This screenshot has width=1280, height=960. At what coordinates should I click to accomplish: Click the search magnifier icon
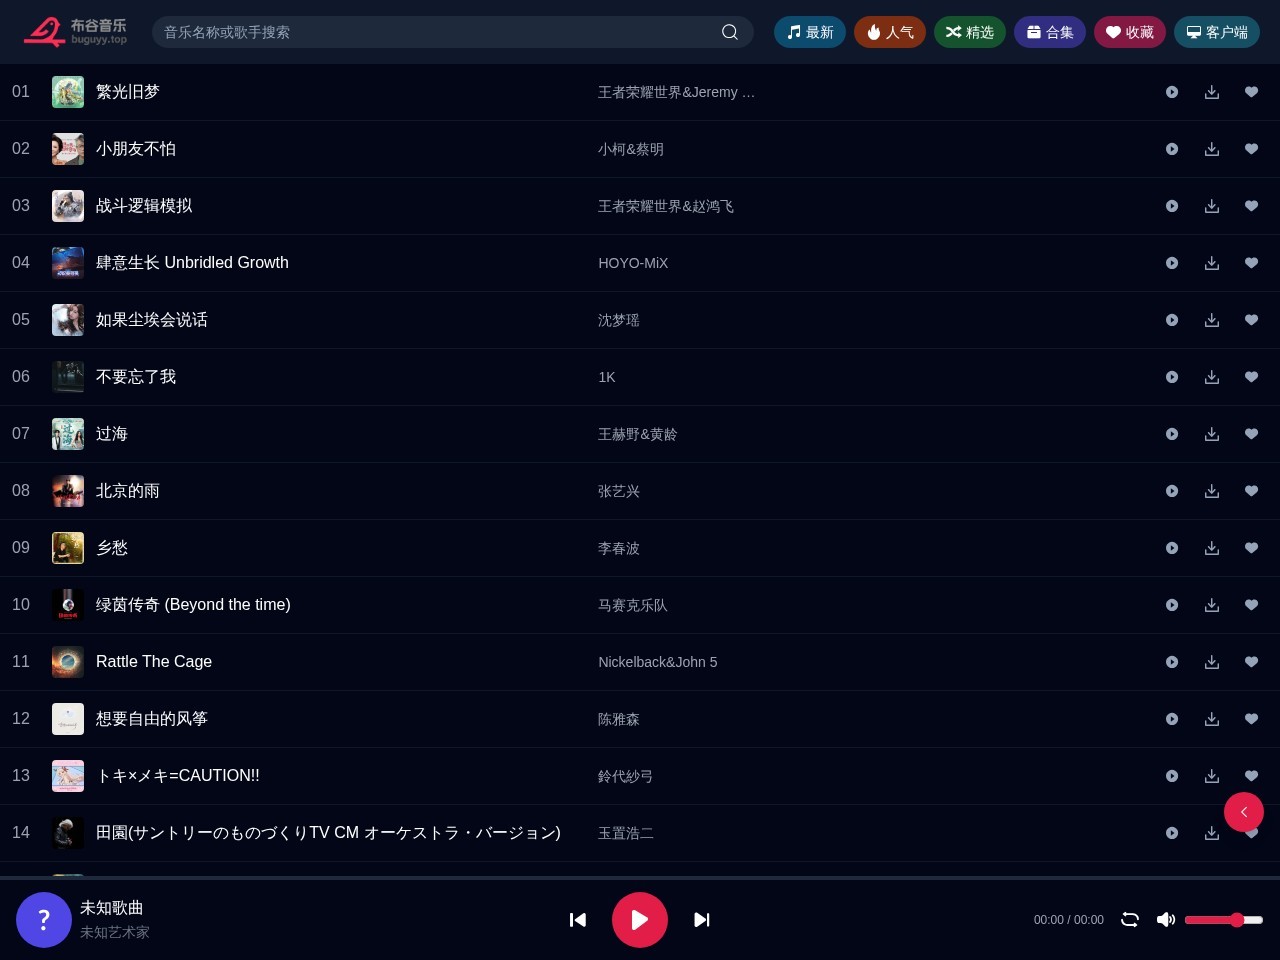tap(730, 32)
